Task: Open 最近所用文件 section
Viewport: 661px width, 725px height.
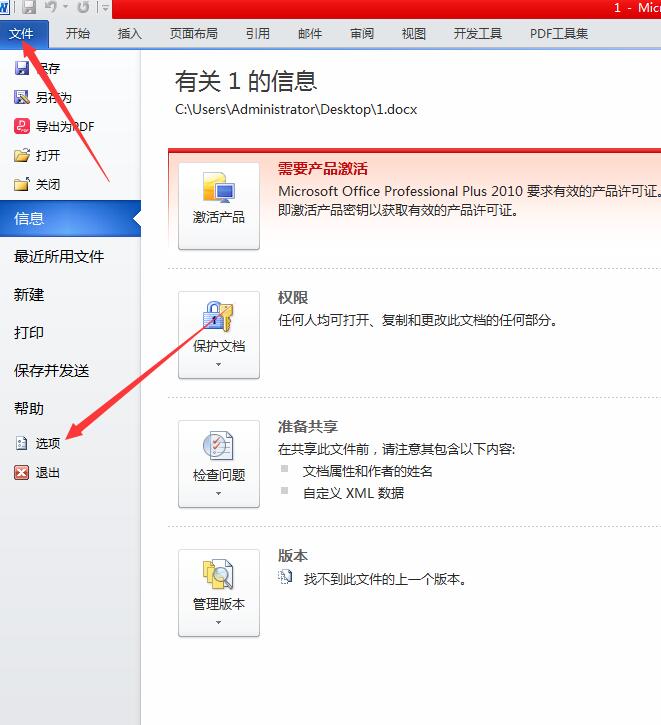Action: pos(59,257)
